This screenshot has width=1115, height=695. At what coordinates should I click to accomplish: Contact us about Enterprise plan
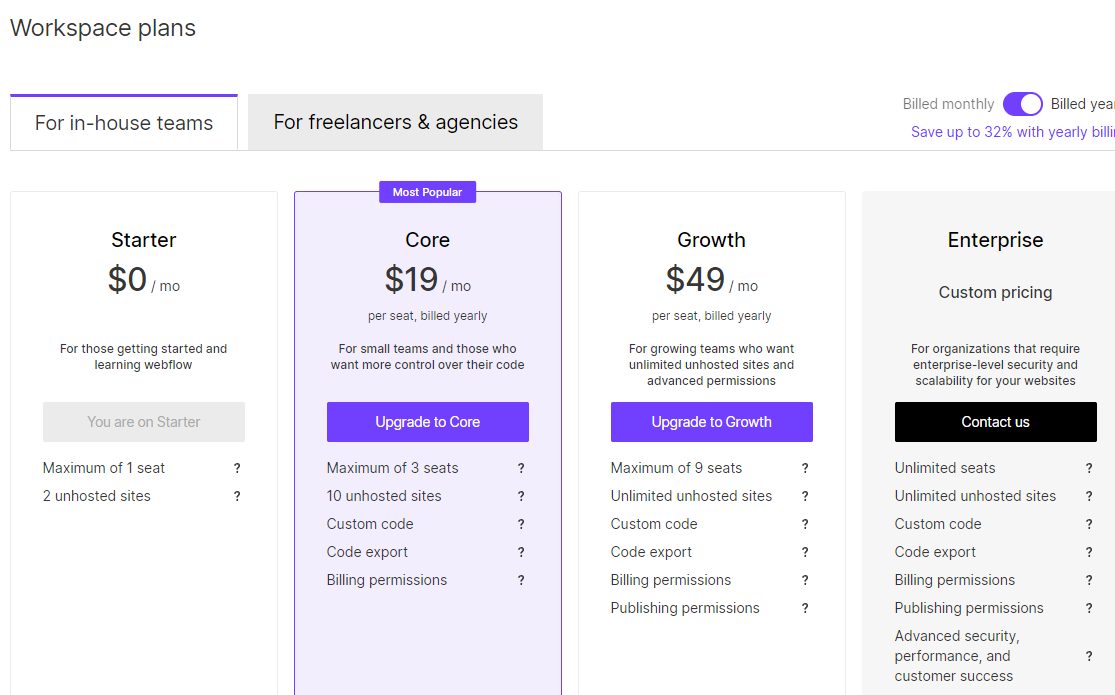pos(996,422)
